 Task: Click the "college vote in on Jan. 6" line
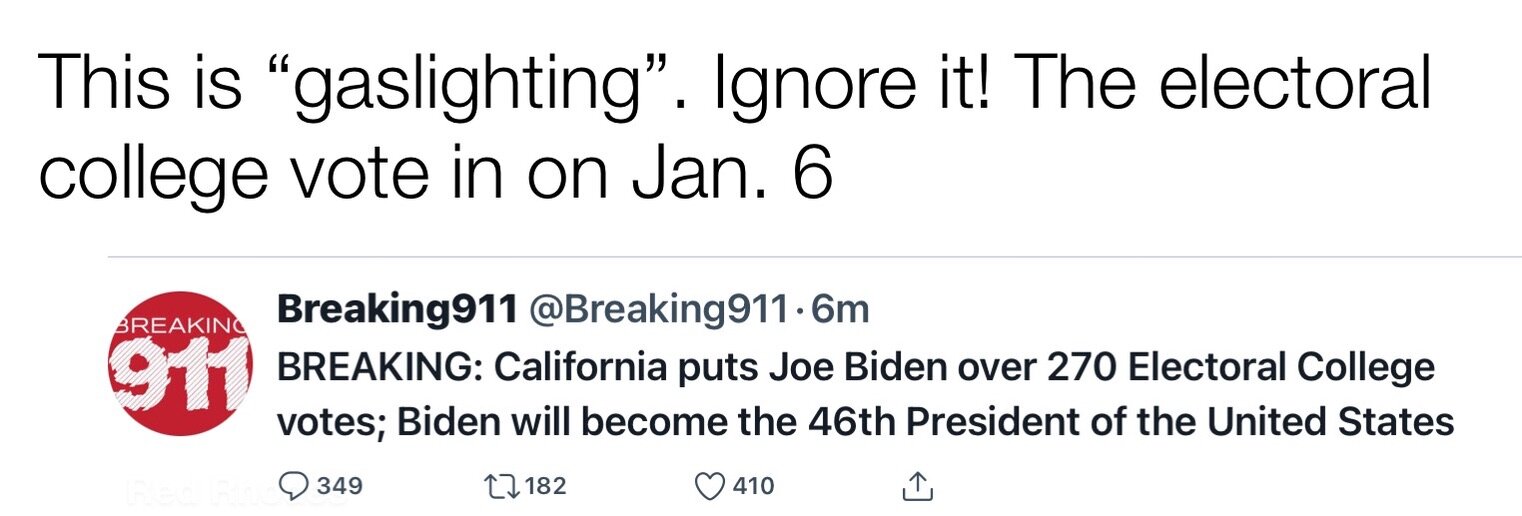(435, 170)
